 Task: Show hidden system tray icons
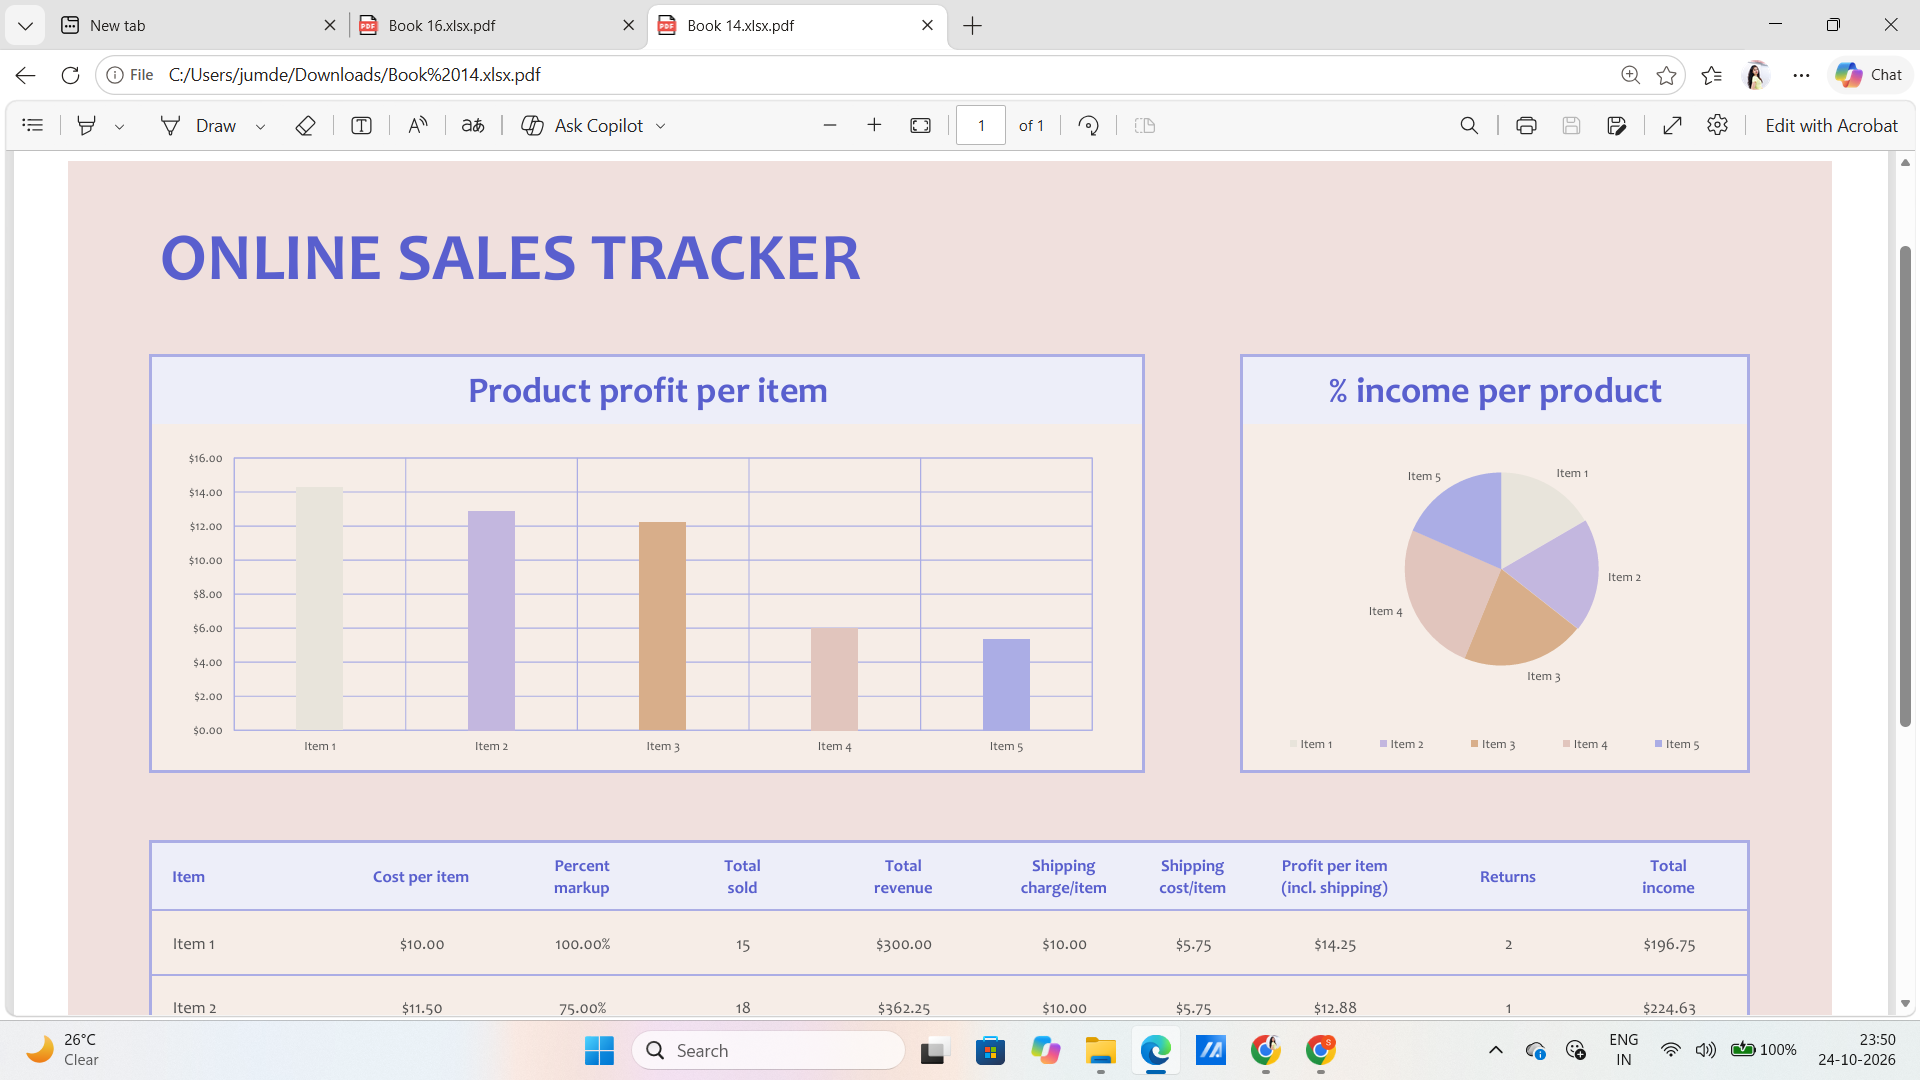1495,1050
